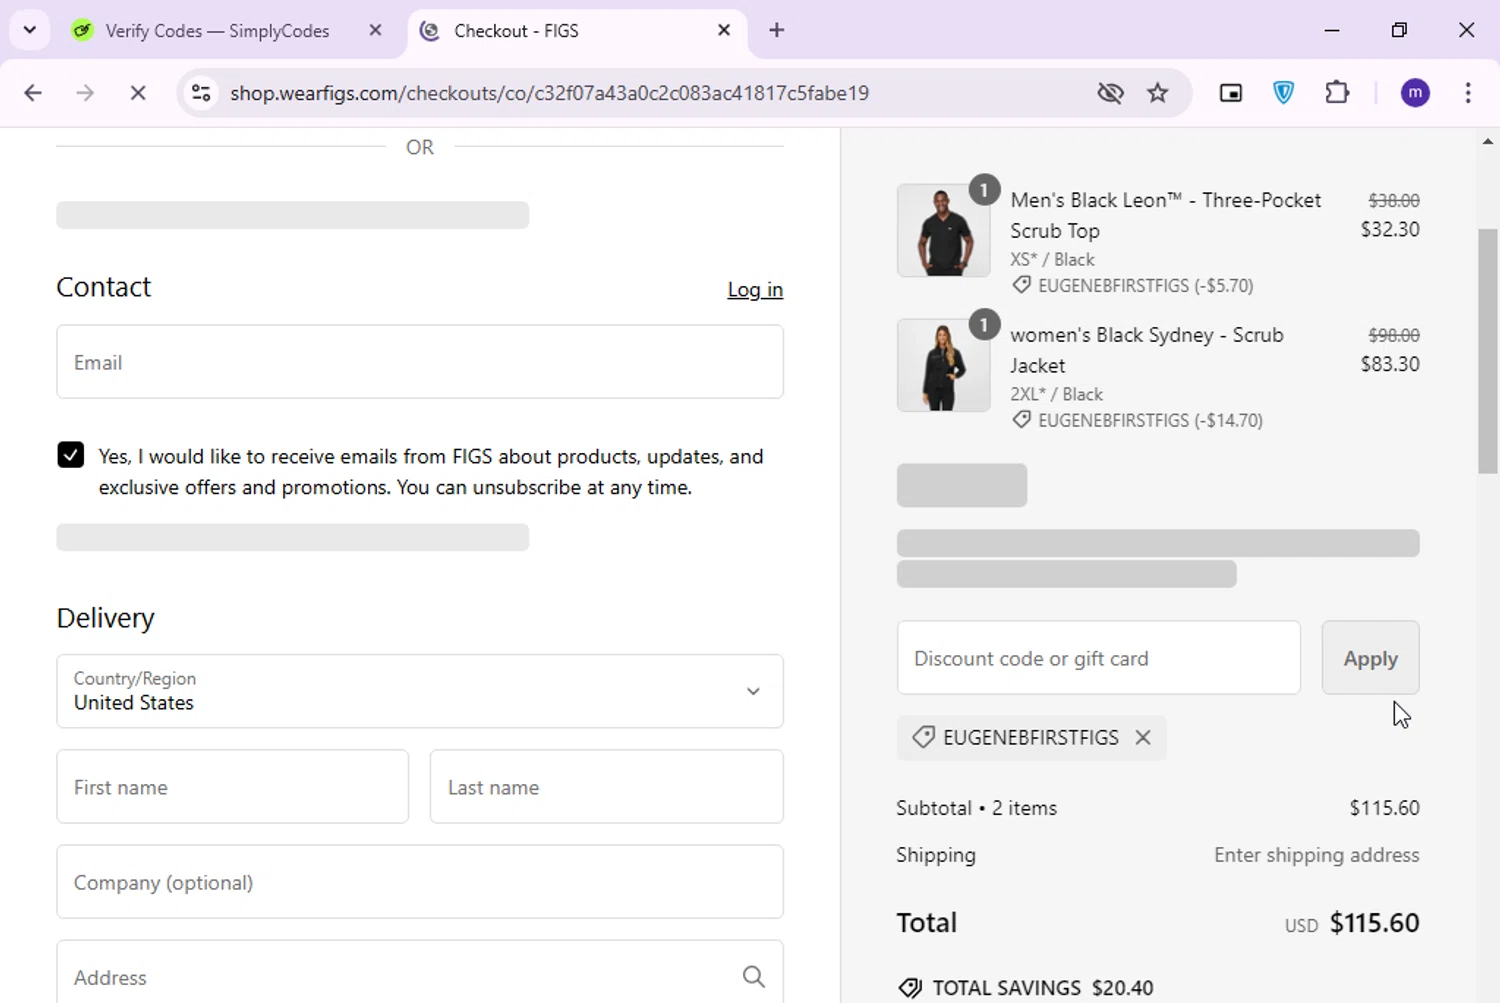Stop loading the page
Screen dimensions: 1500x1003
[138, 93]
